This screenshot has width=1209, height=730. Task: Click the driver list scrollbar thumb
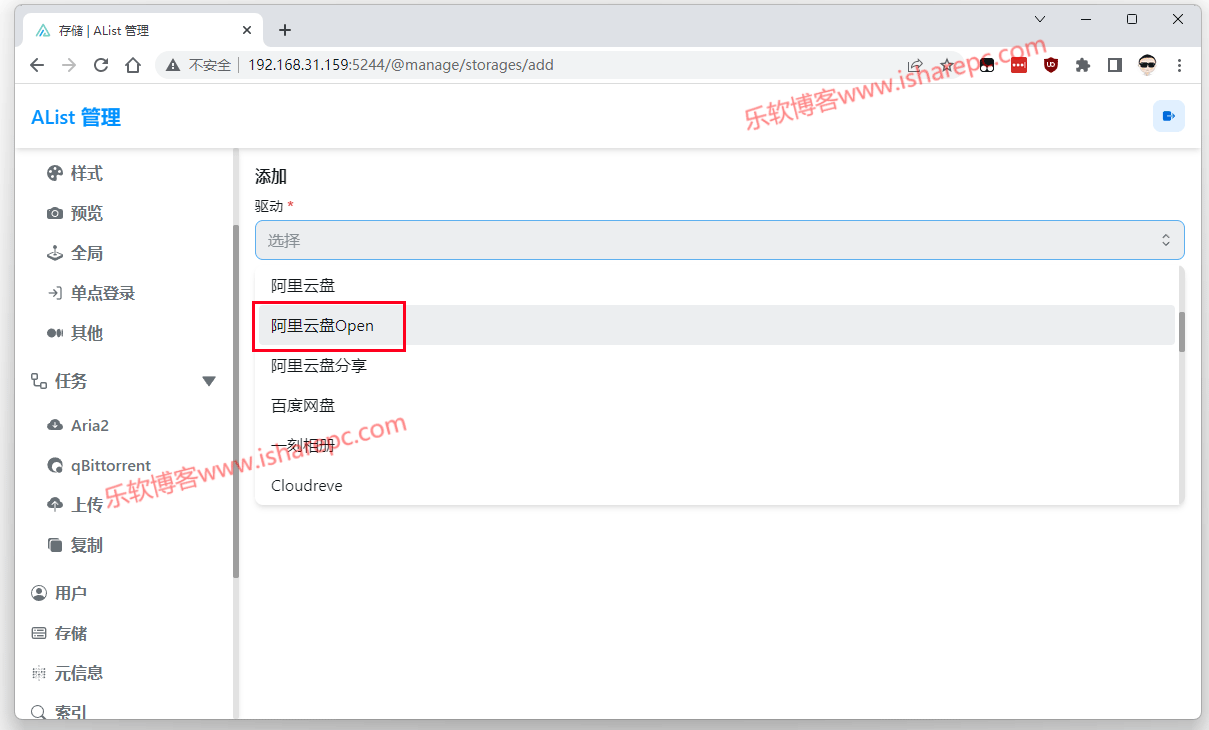pos(1181,332)
